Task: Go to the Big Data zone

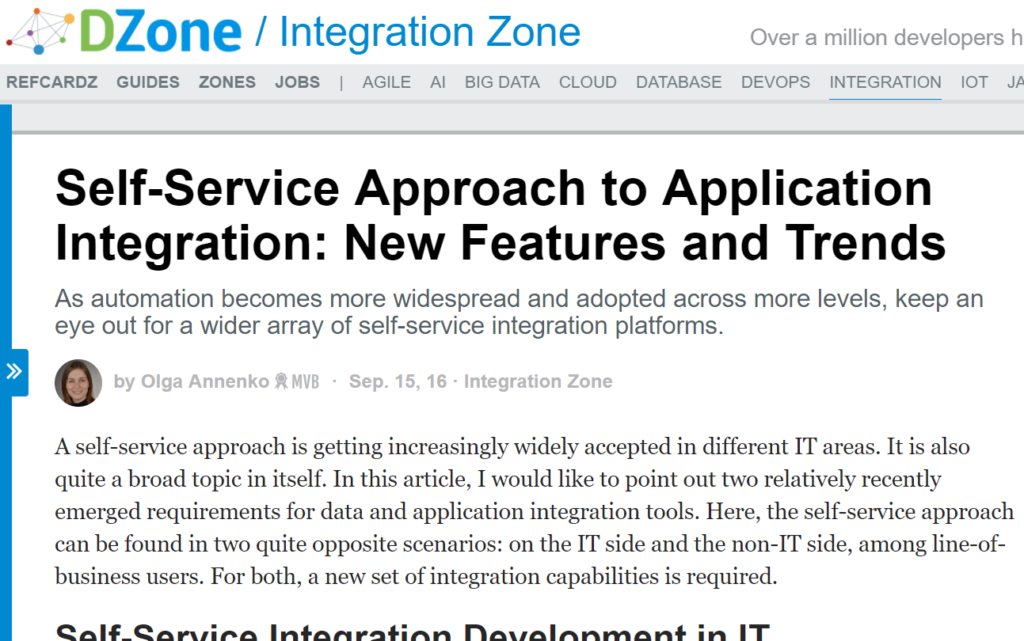Action: [x=502, y=82]
